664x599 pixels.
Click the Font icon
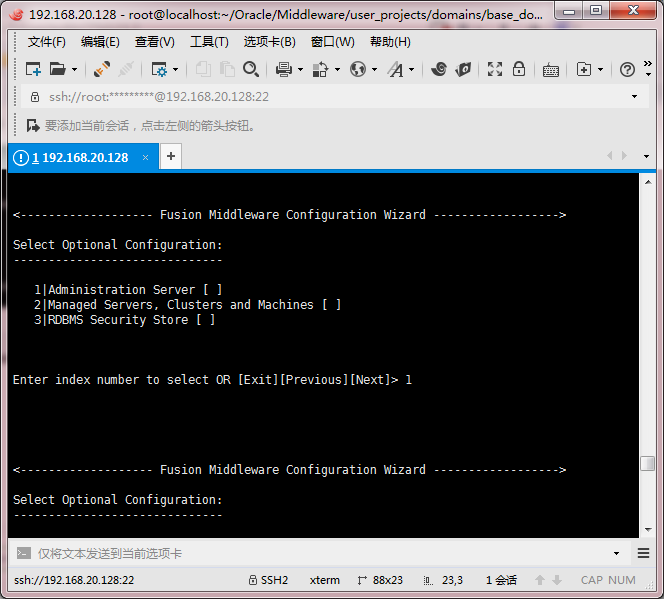coord(396,69)
